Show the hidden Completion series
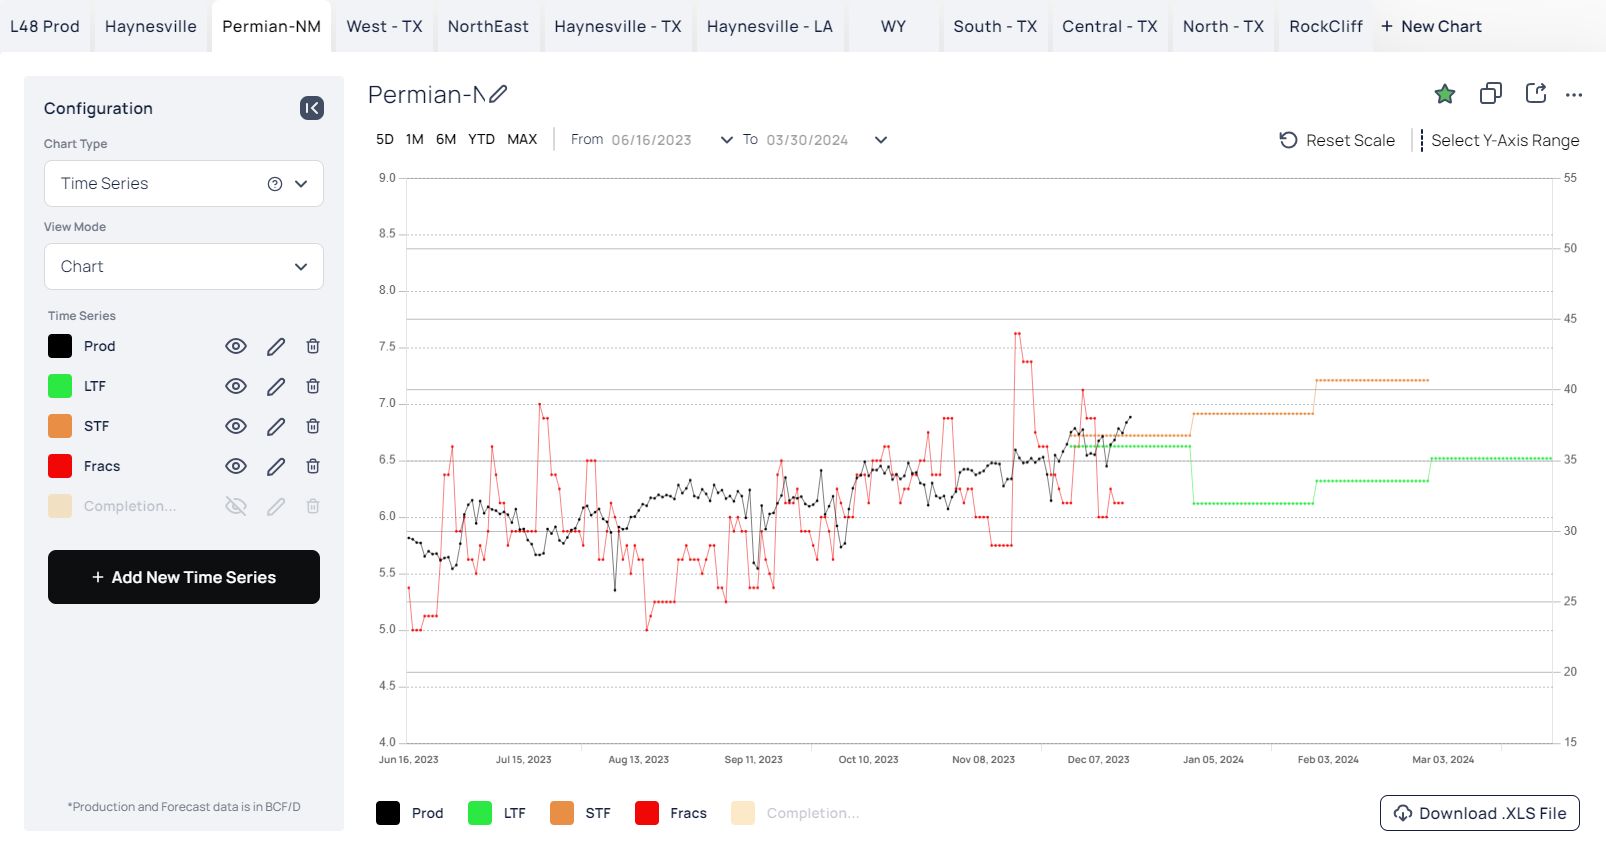The width and height of the screenshot is (1606, 850). (236, 506)
